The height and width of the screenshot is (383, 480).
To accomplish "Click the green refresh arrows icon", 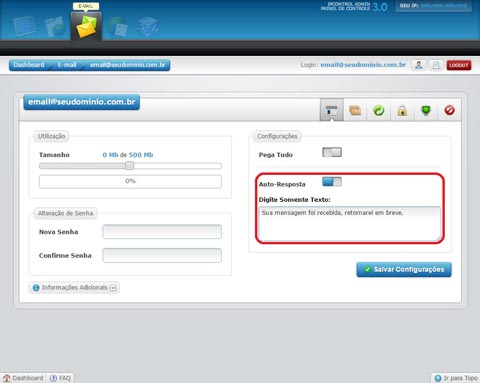I will (379, 110).
